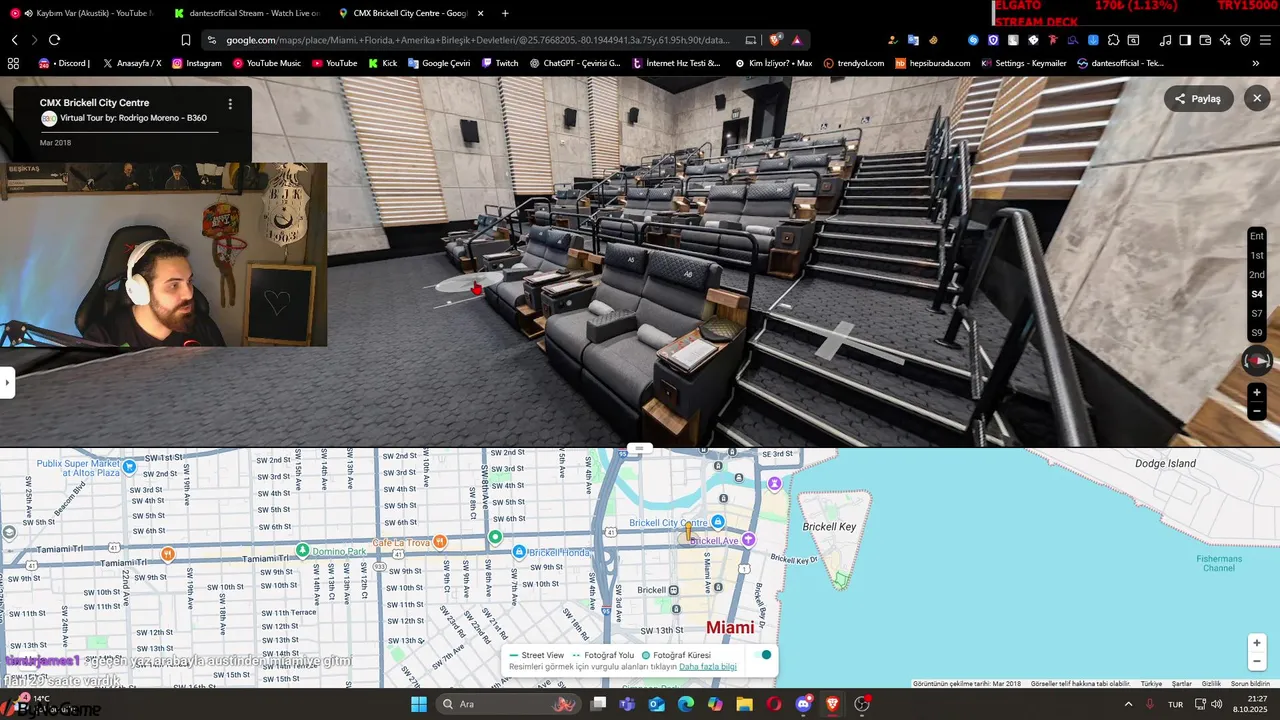Open the Şartlar terms link

[1182, 684]
